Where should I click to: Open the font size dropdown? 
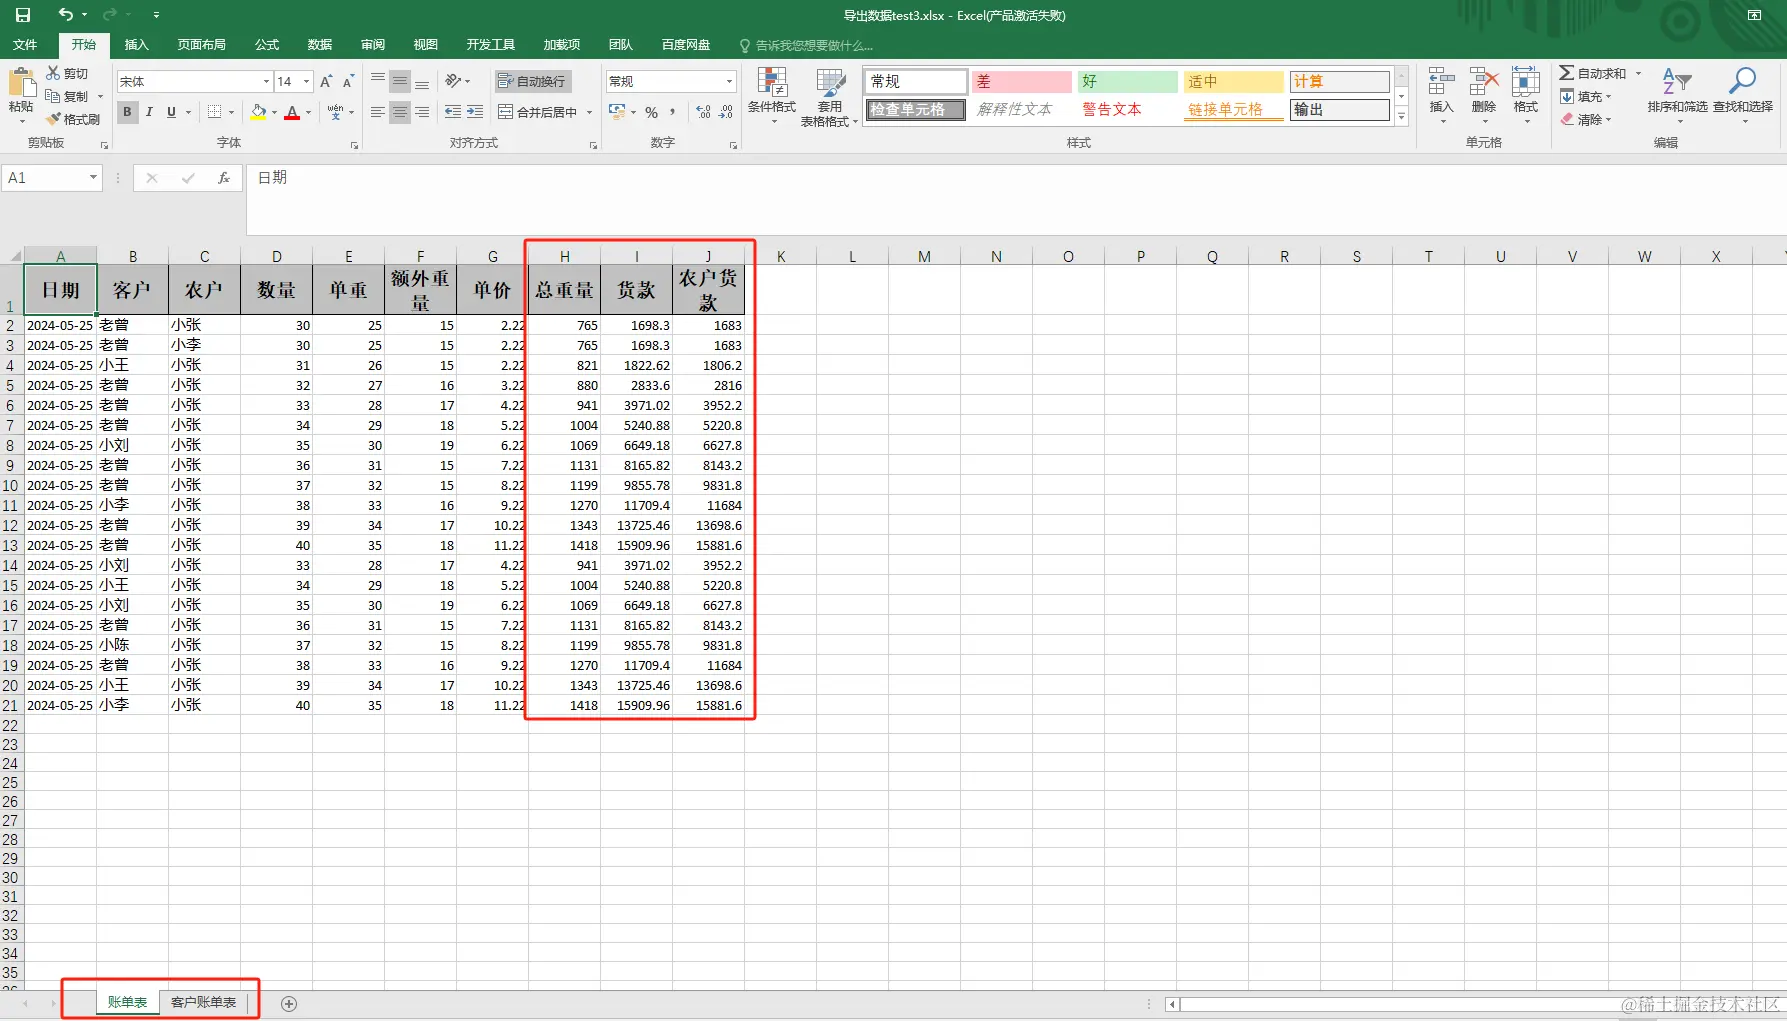click(x=306, y=81)
